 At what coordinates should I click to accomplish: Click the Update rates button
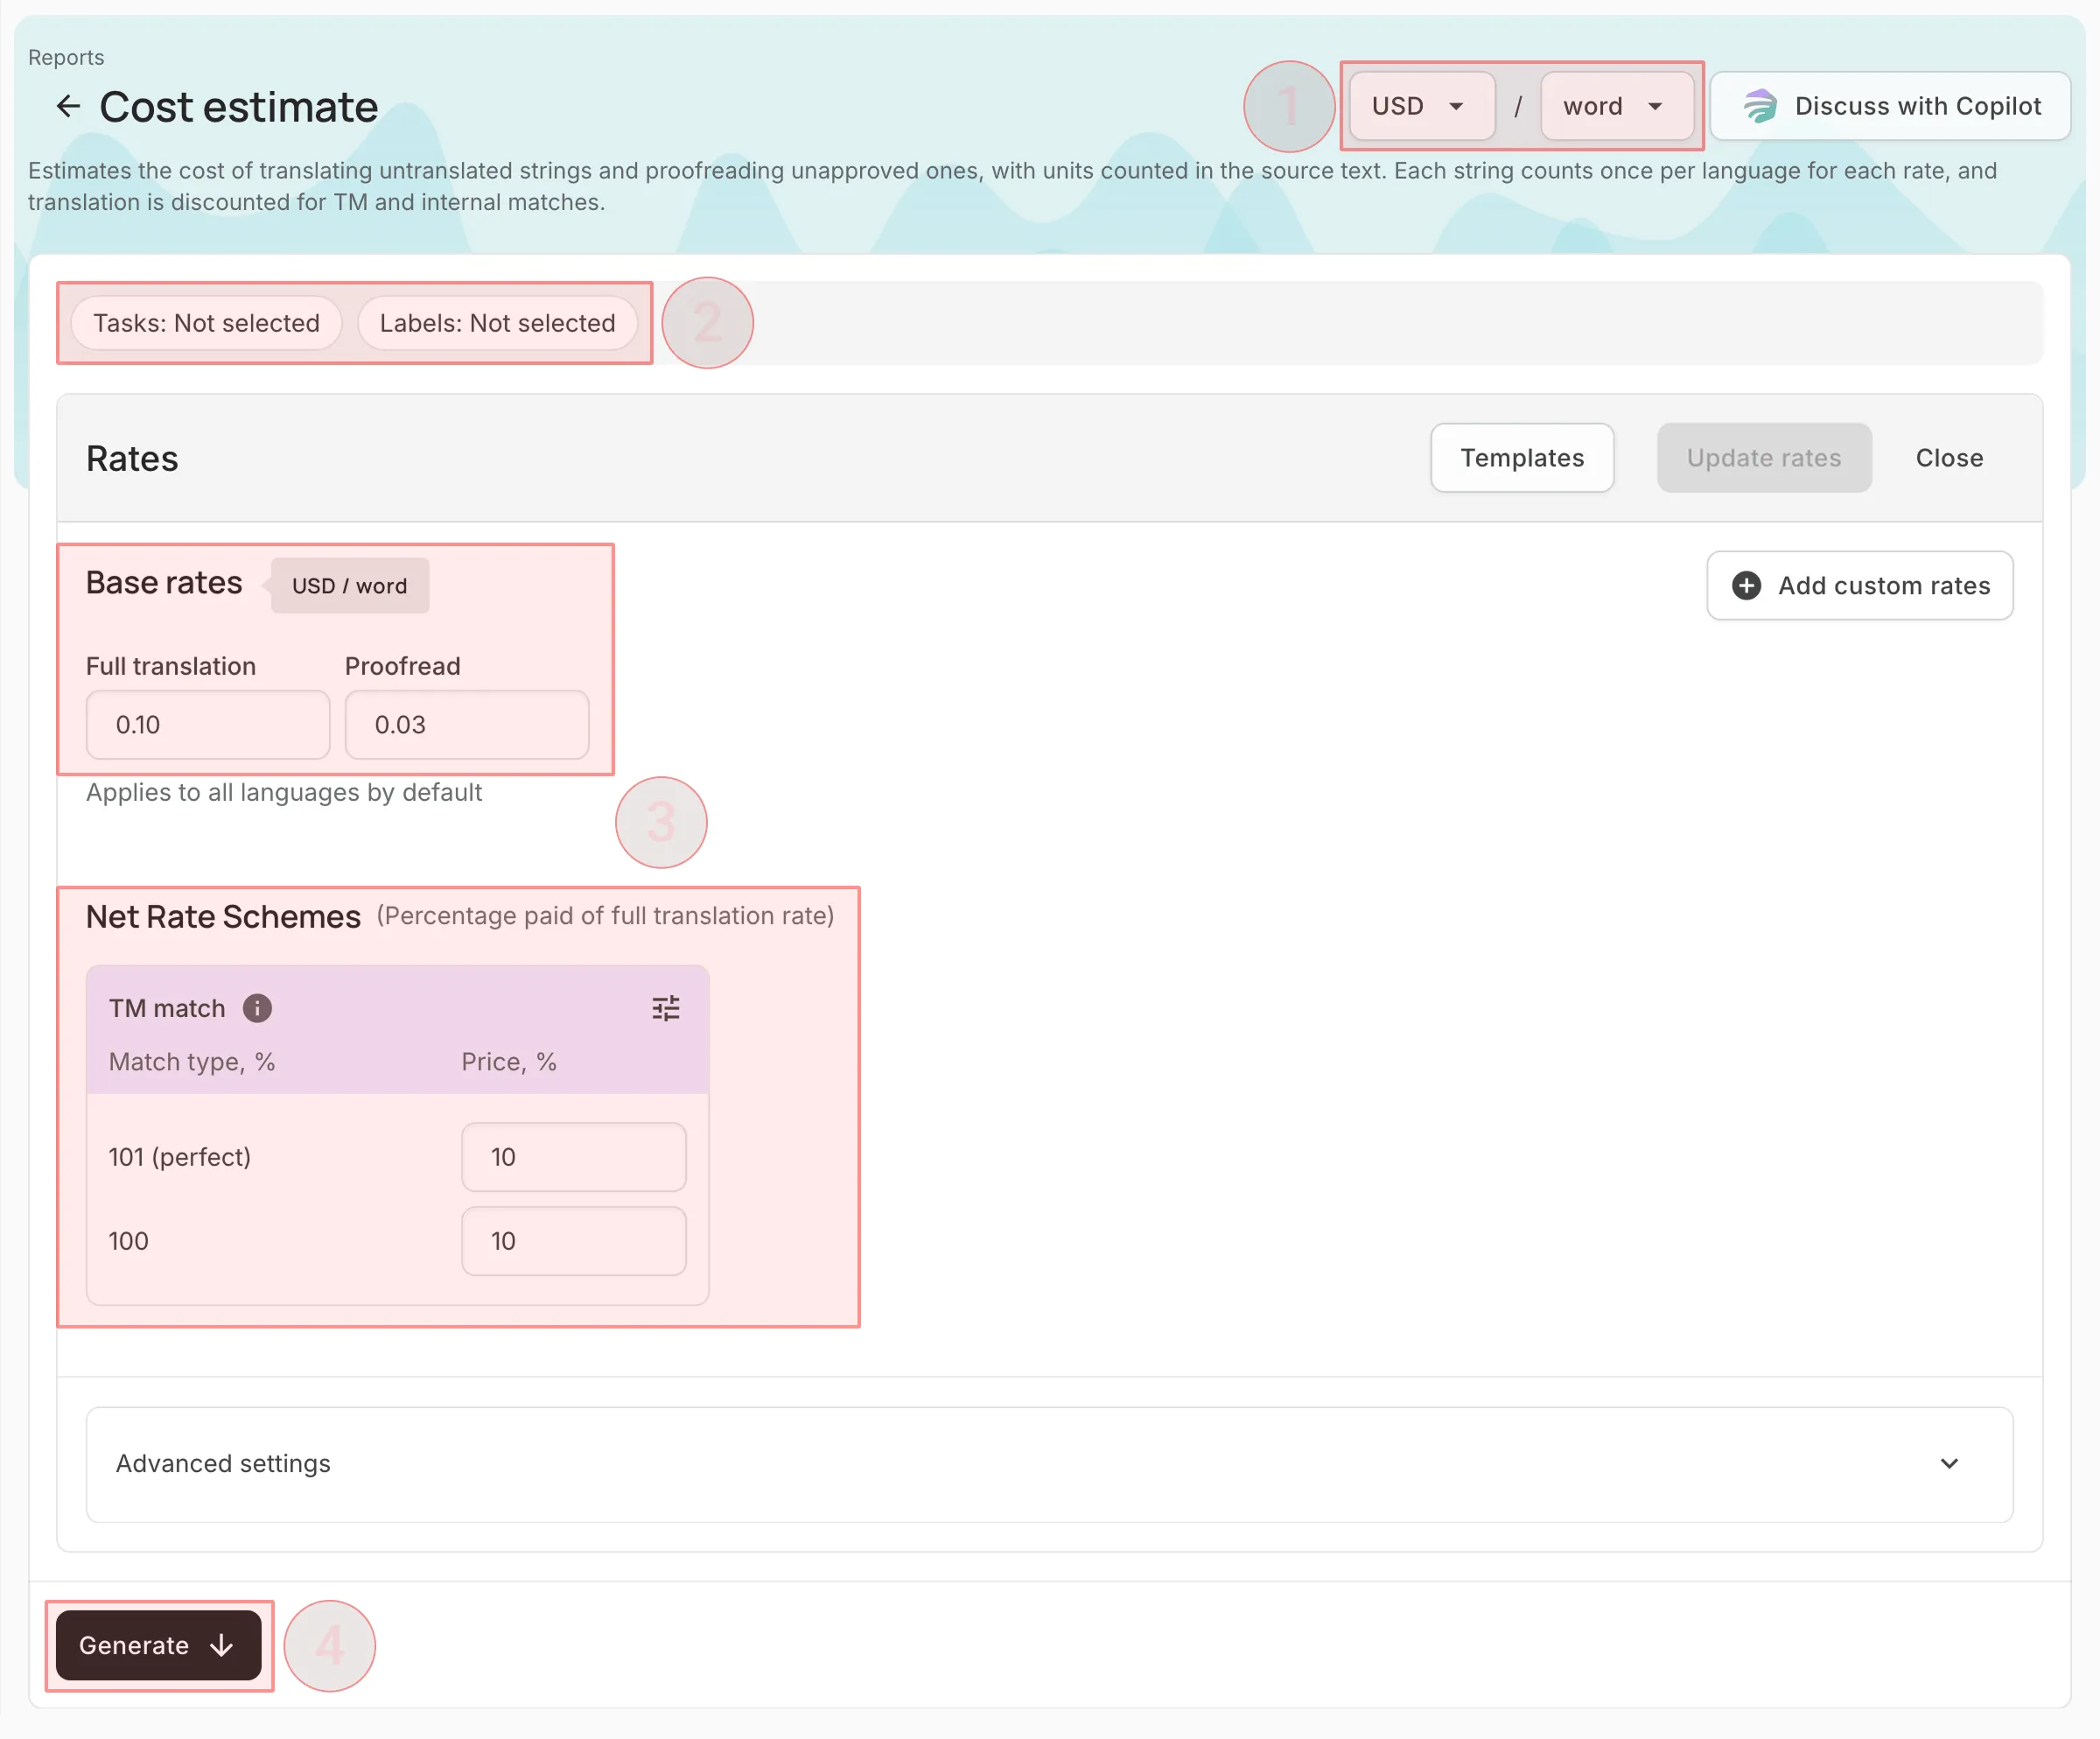pos(1764,458)
